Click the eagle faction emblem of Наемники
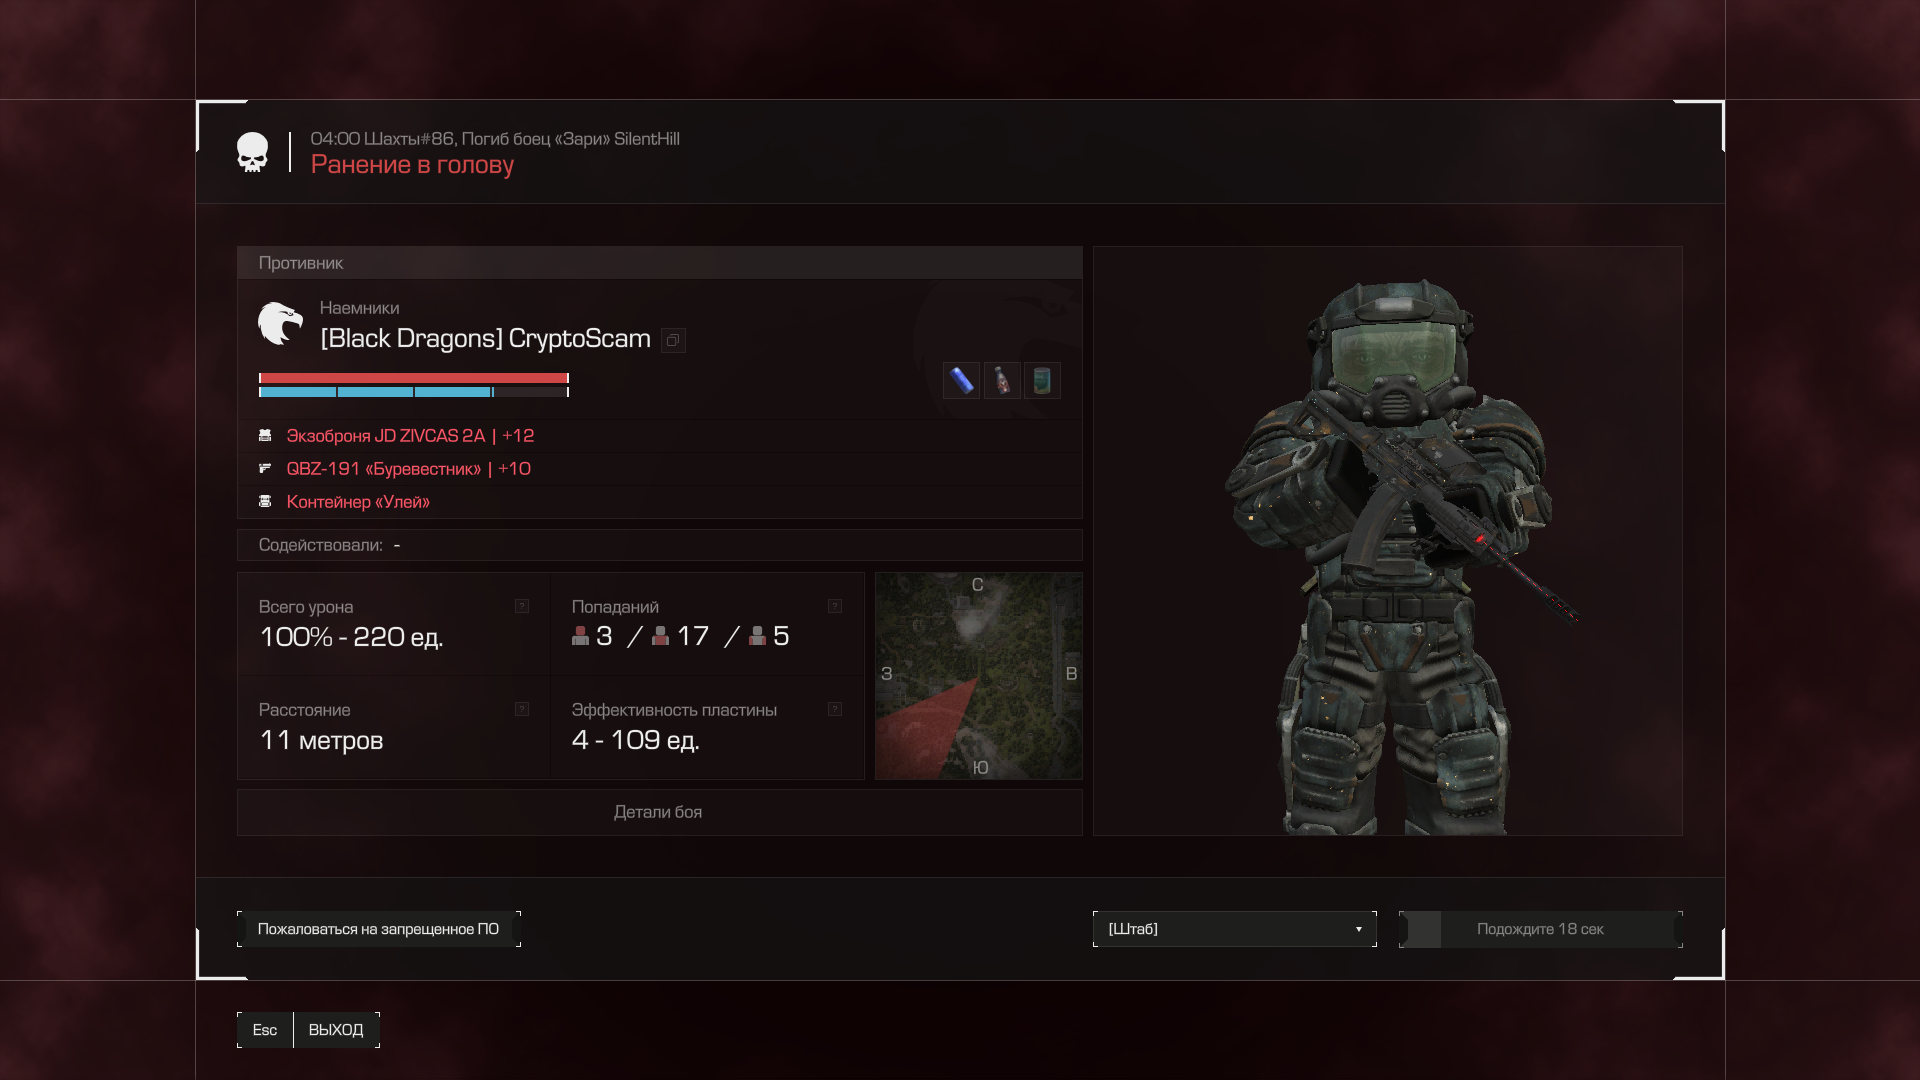This screenshot has height=1080, width=1920. tap(280, 323)
